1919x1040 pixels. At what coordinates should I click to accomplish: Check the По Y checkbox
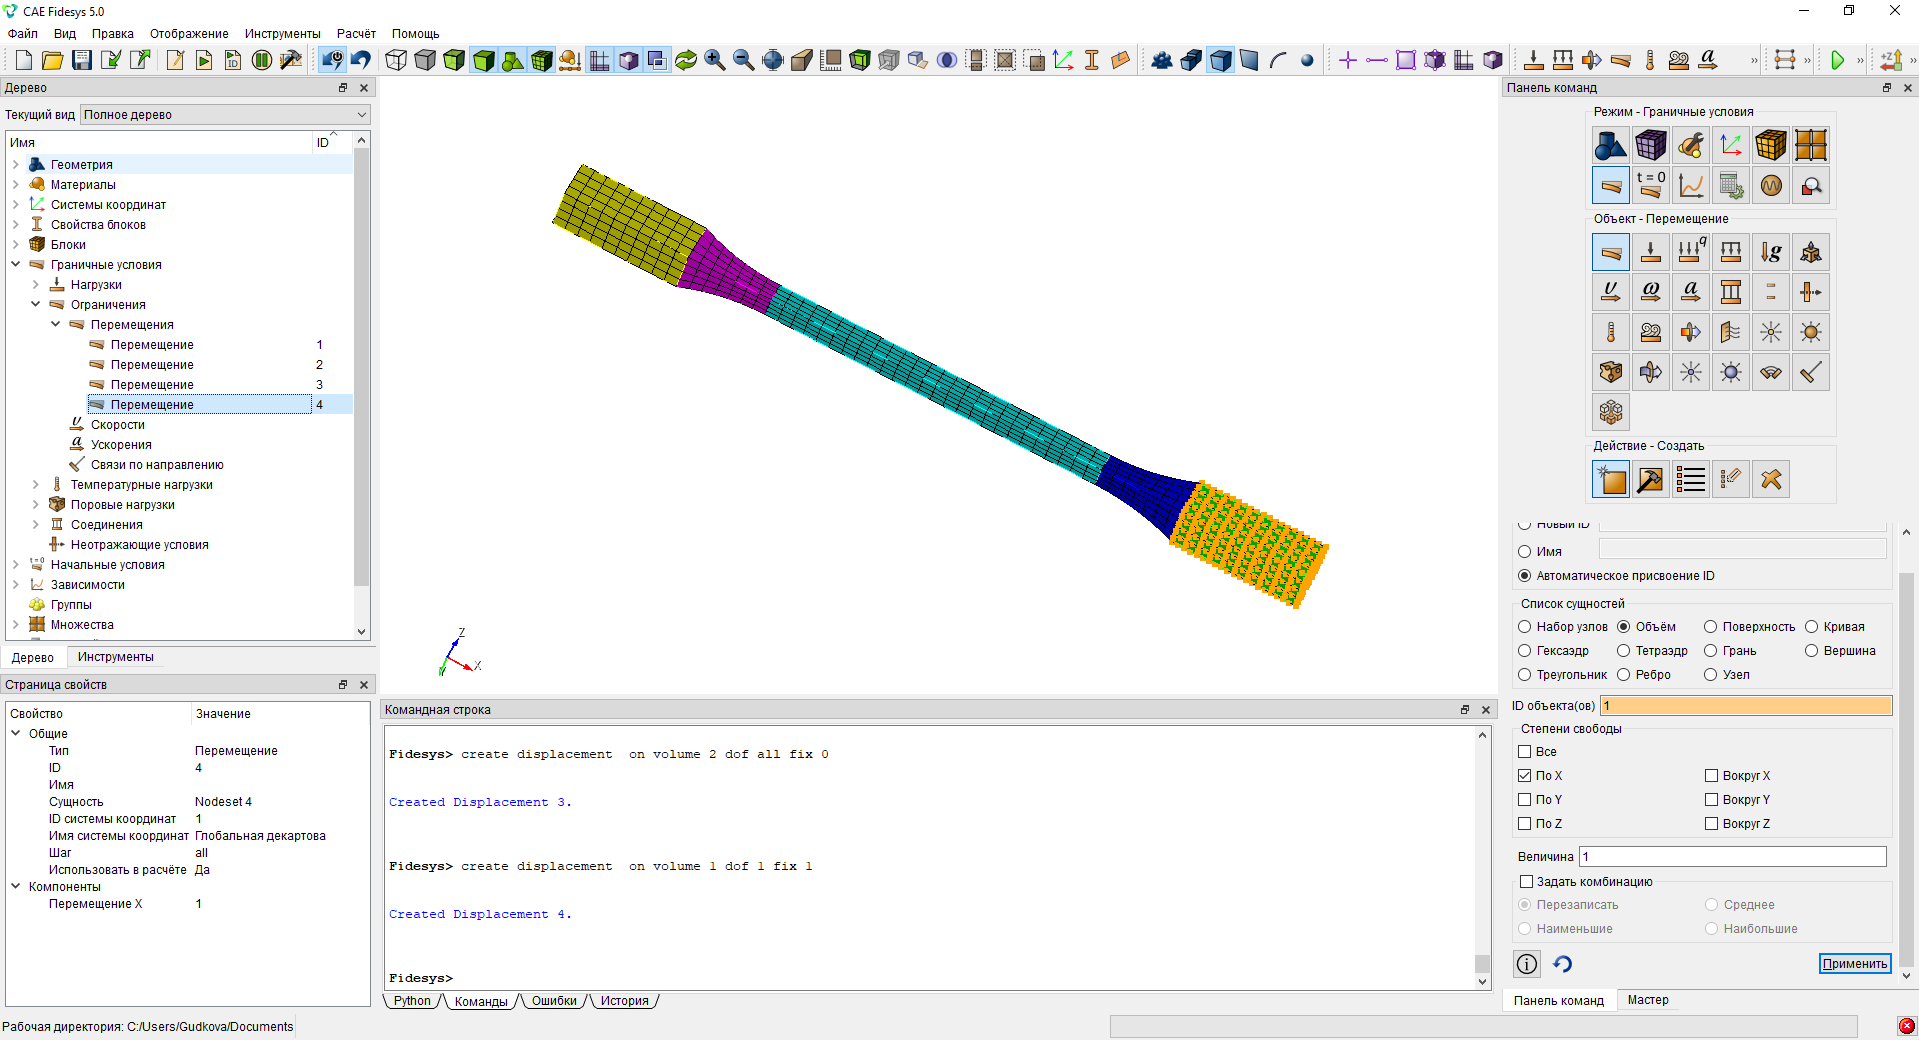pyautogui.click(x=1525, y=800)
